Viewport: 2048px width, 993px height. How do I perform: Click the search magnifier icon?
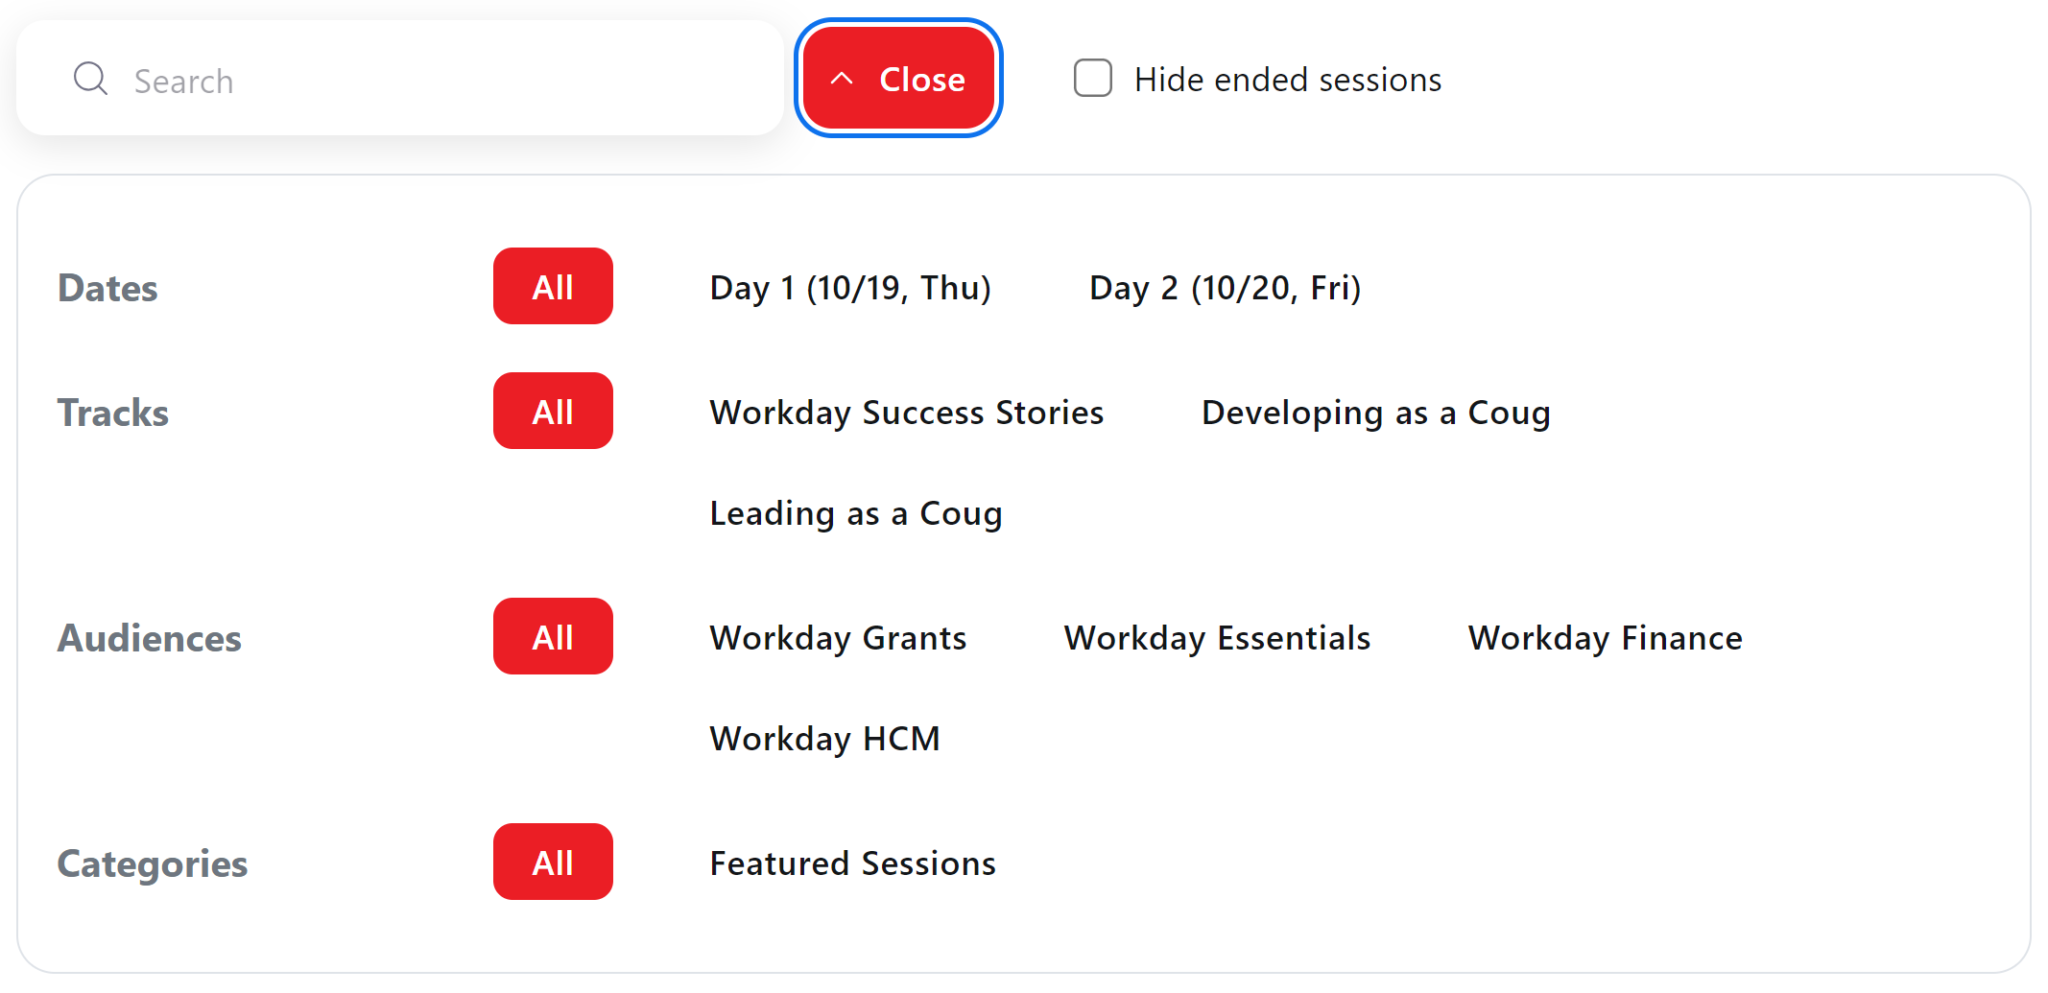90,78
